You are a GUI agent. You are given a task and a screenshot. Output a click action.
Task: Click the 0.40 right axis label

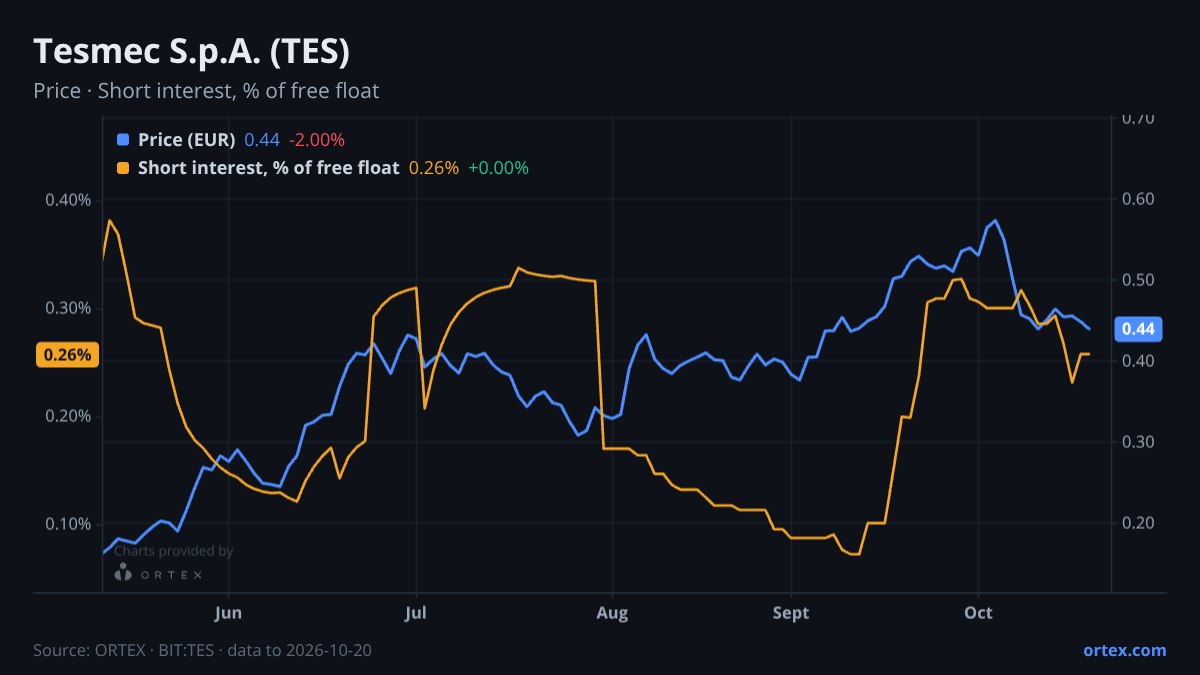pos(1138,361)
